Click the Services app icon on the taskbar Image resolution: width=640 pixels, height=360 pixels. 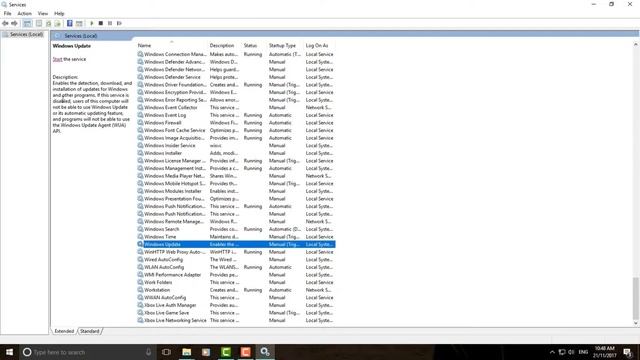point(265,352)
